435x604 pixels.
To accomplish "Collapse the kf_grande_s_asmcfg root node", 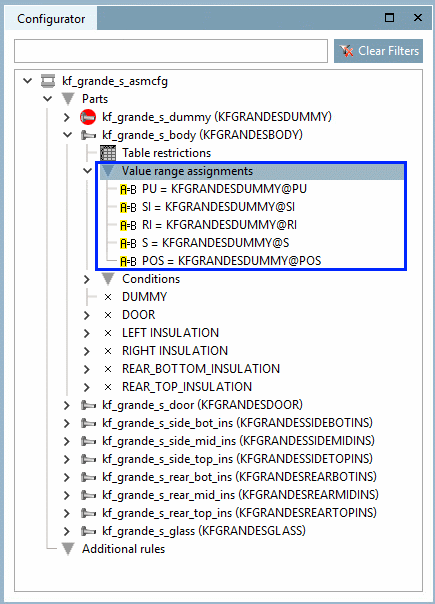I will [x=27, y=81].
